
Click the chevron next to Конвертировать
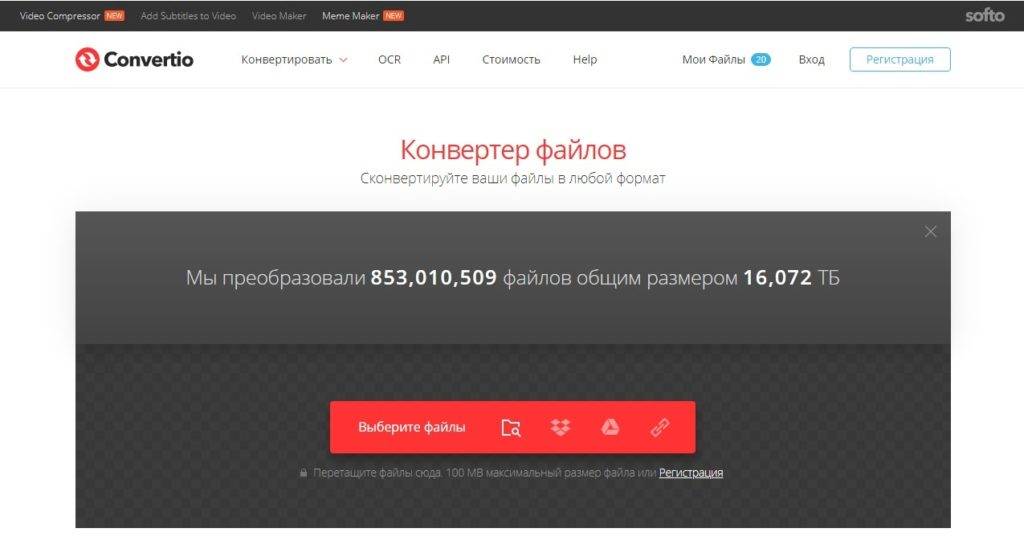pos(343,60)
